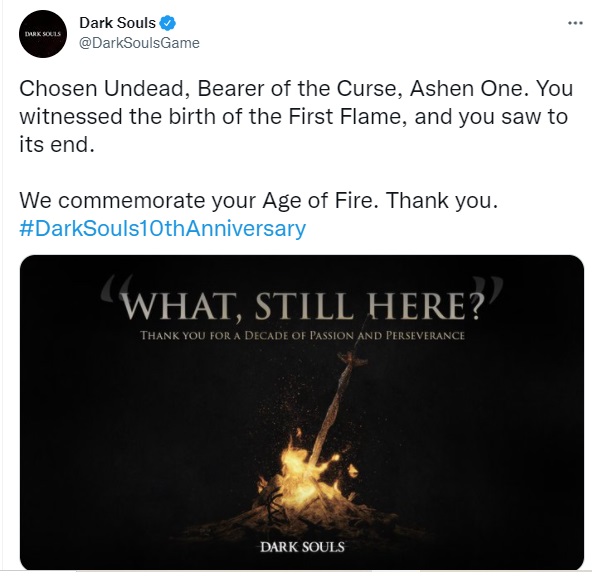Click the "Thank you." text before the hashtag
612x587 pixels.
(442, 201)
